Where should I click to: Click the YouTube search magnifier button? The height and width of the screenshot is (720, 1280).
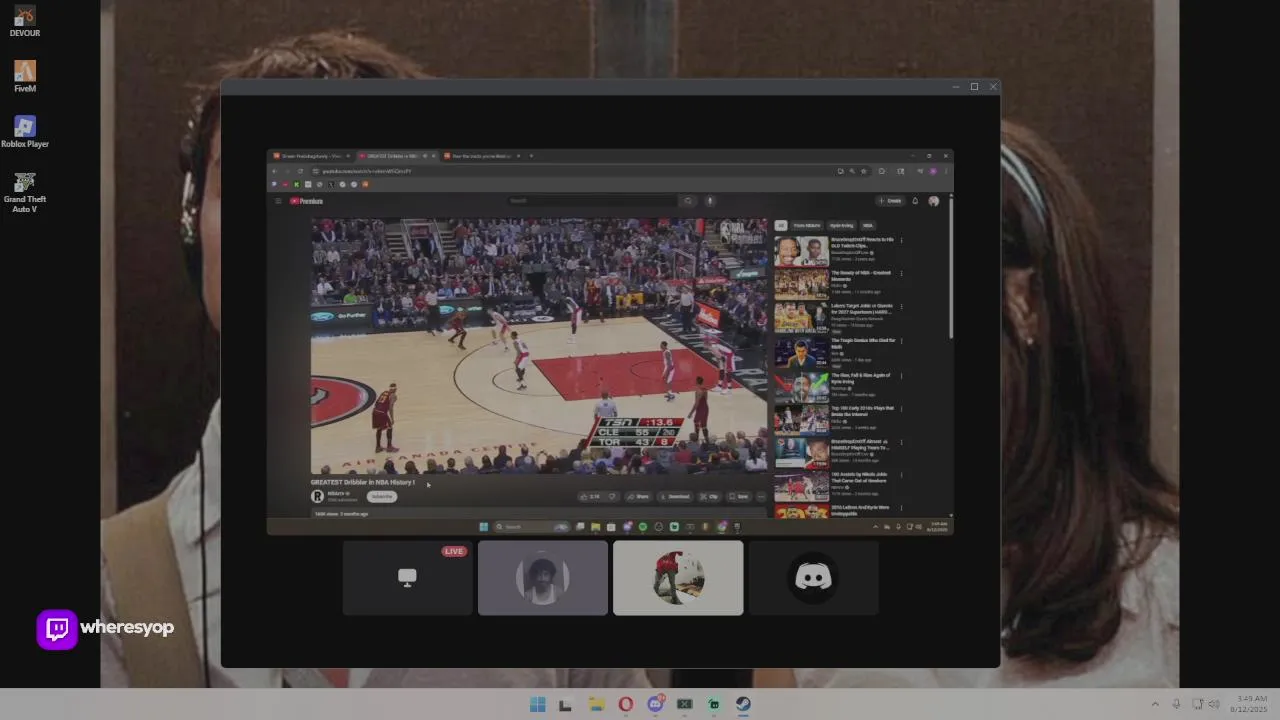tap(687, 201)
